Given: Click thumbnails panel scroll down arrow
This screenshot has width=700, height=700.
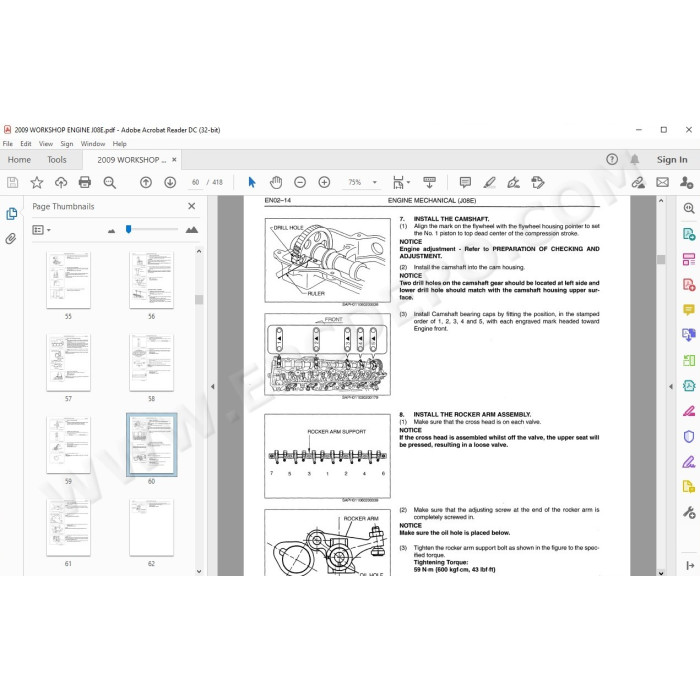Looking at the screenshot, I should point(199,571).
